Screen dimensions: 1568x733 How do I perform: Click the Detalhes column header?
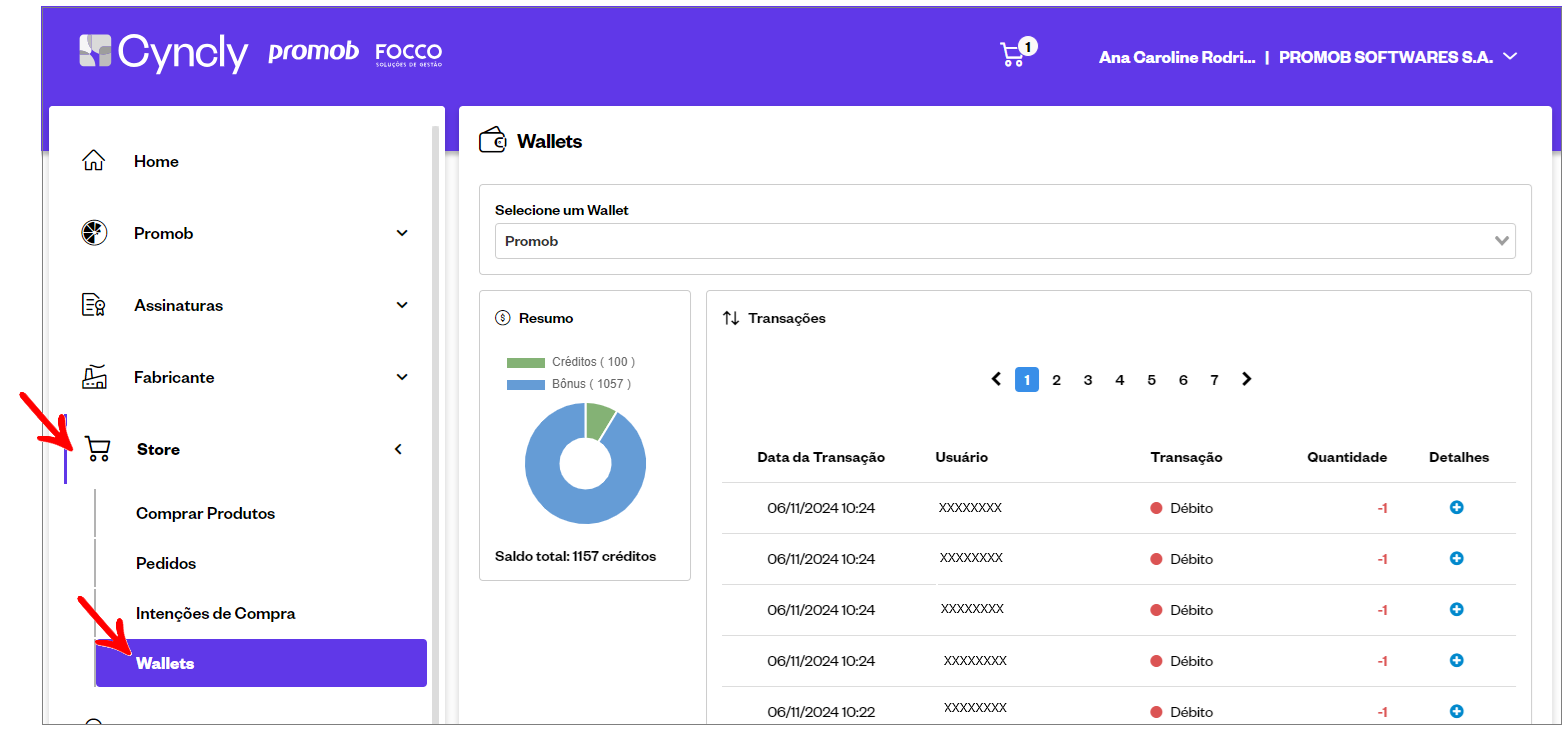(1459, 457)
